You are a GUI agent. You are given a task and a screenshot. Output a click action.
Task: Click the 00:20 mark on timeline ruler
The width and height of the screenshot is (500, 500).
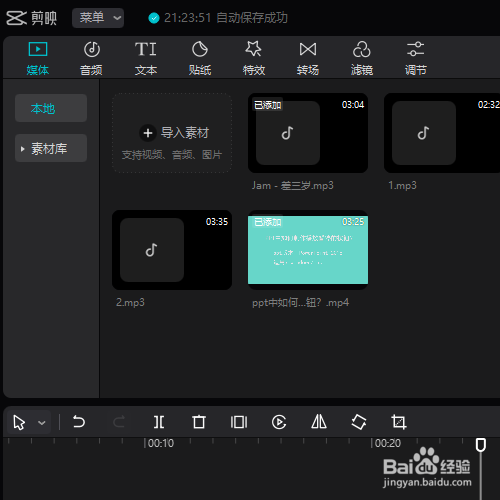(x=388, y=443)
